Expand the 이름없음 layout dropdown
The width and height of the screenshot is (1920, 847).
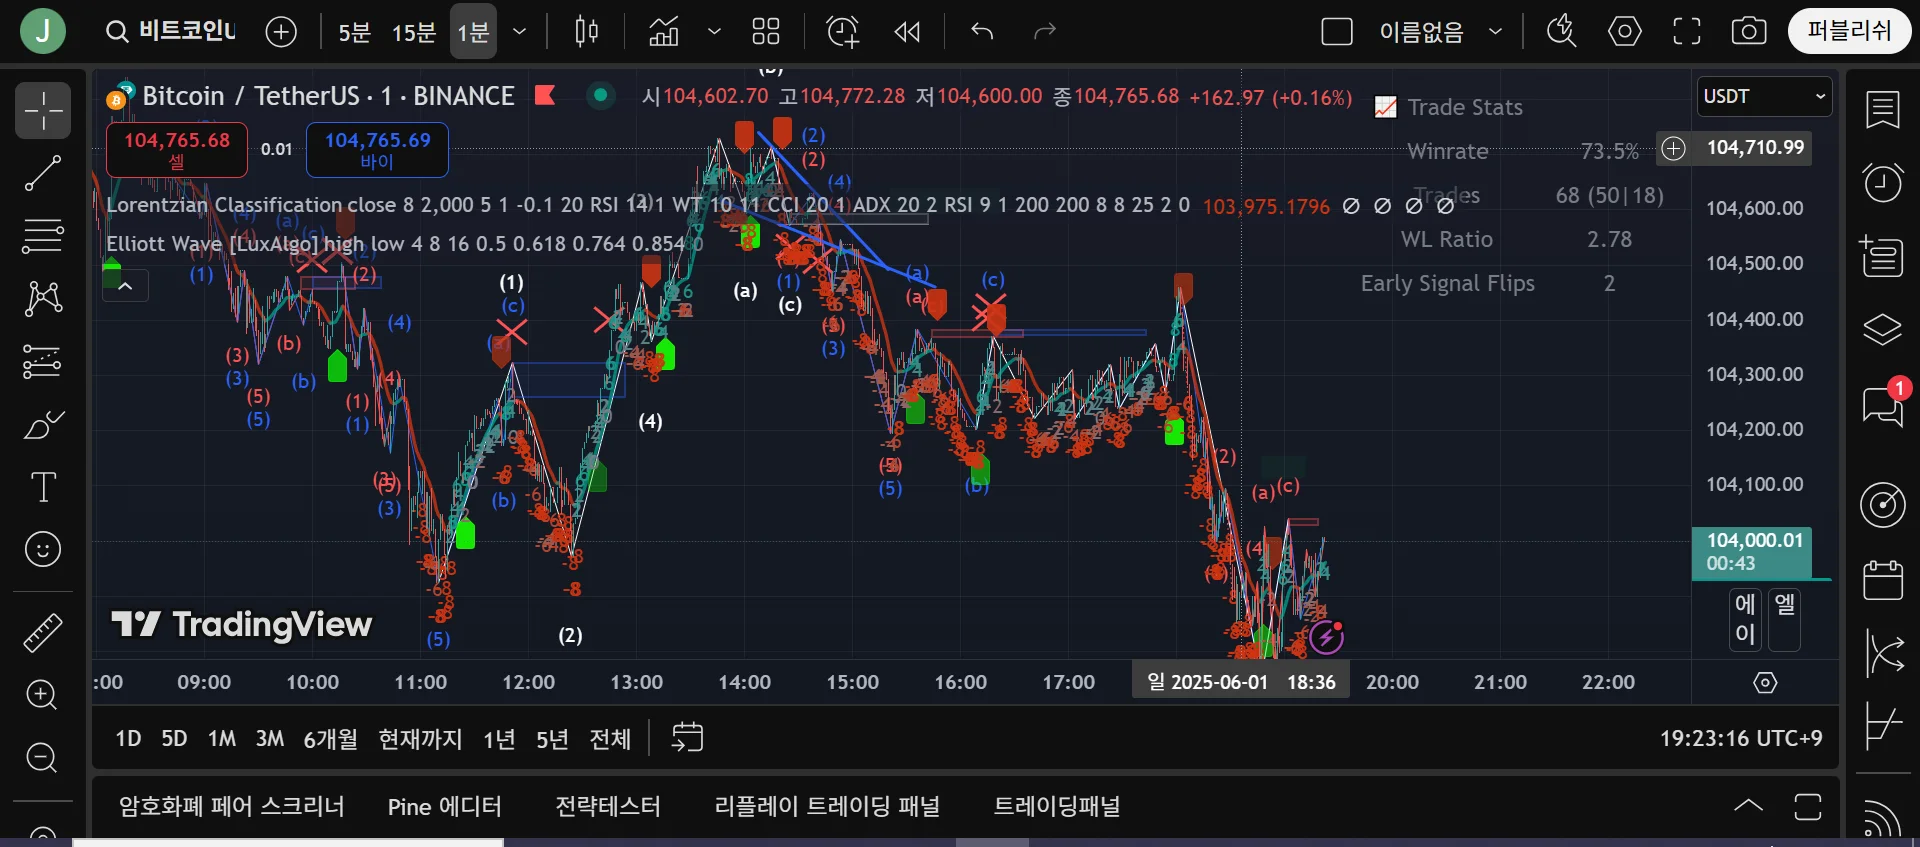[1496, 32]
